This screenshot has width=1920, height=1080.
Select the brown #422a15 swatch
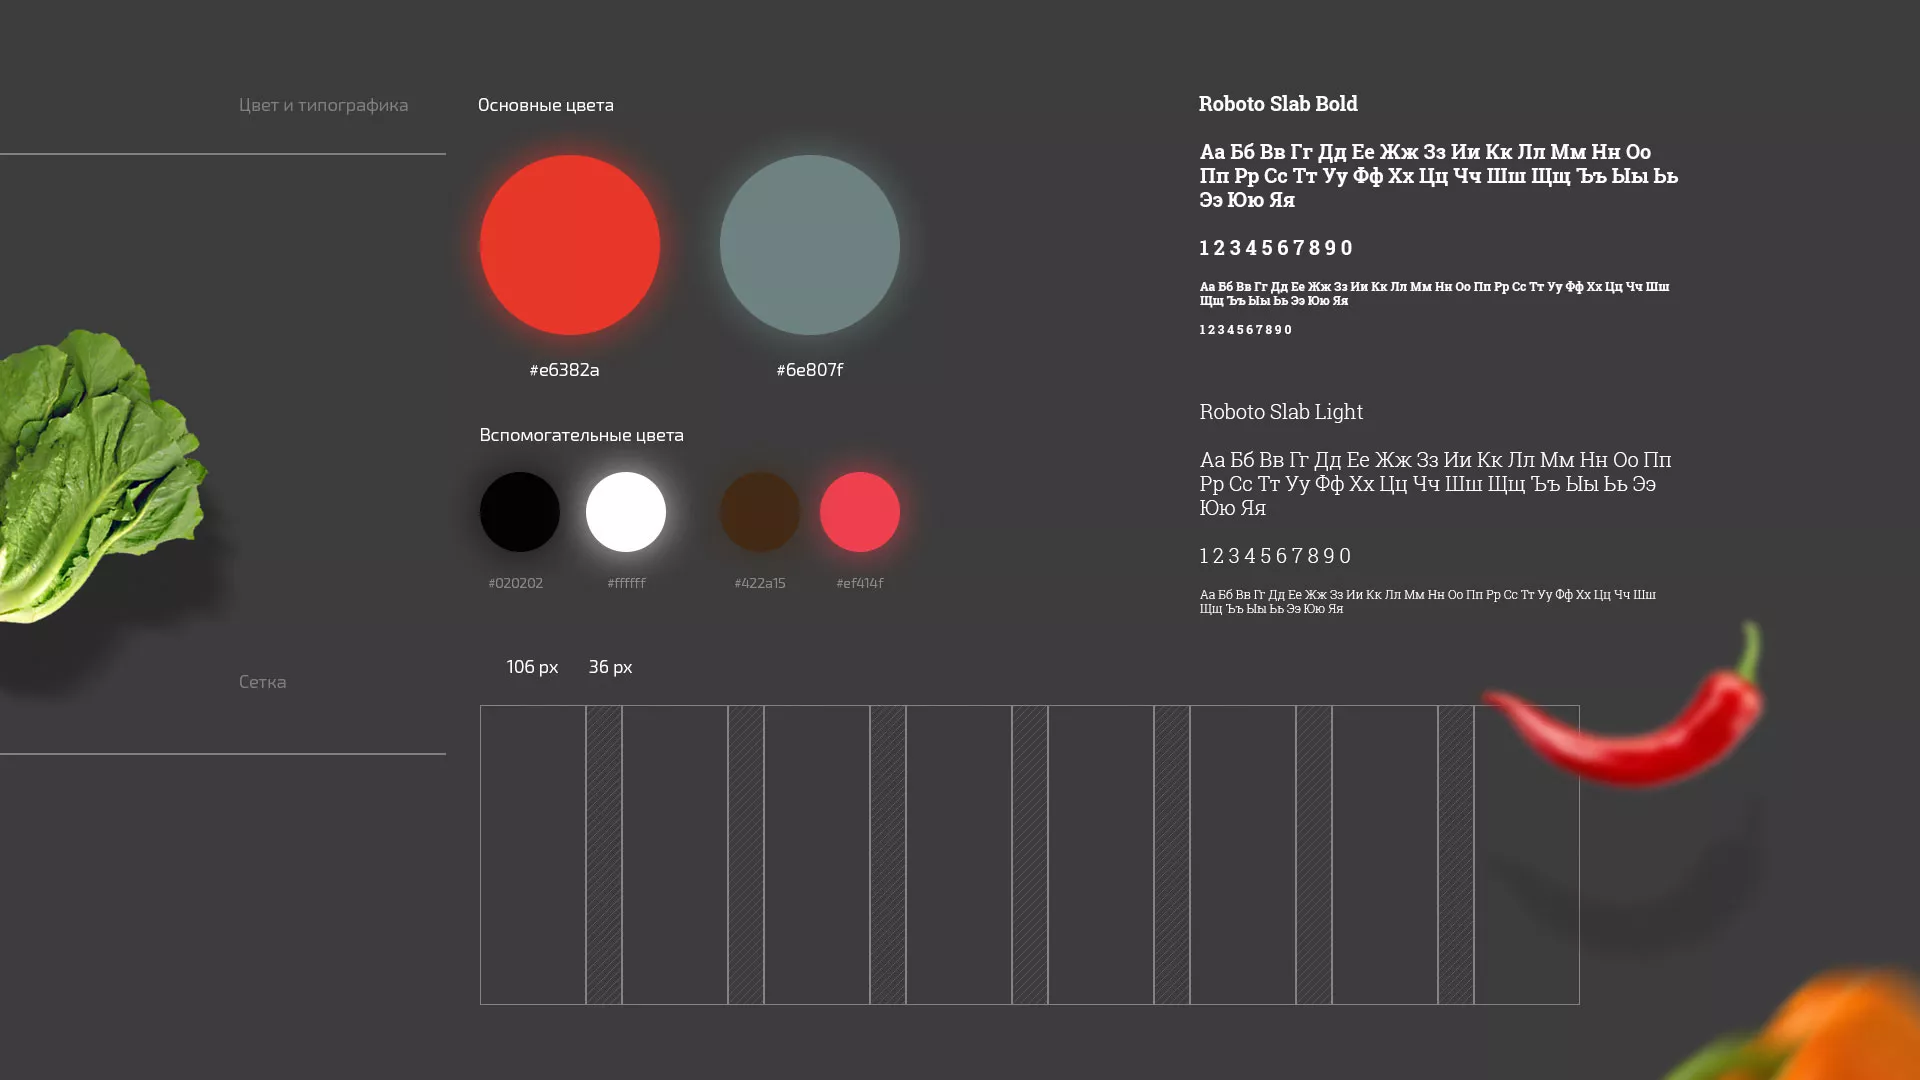pos(759,512)
